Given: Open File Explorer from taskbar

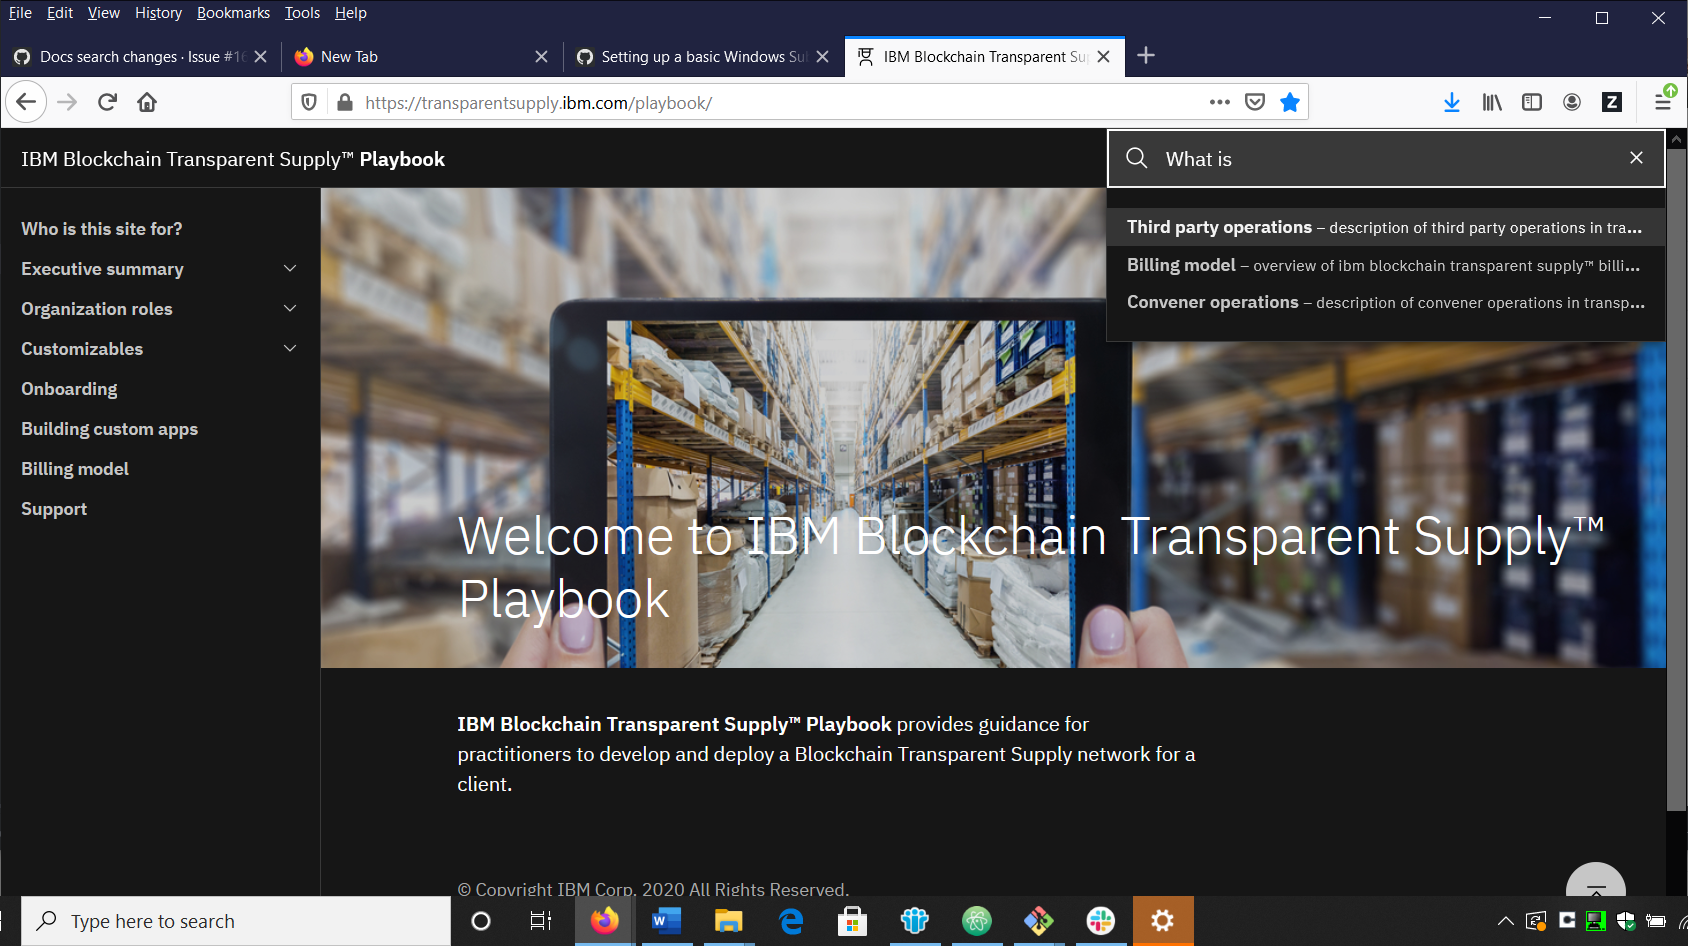Looking at the screenshot, I should (728, 921).
